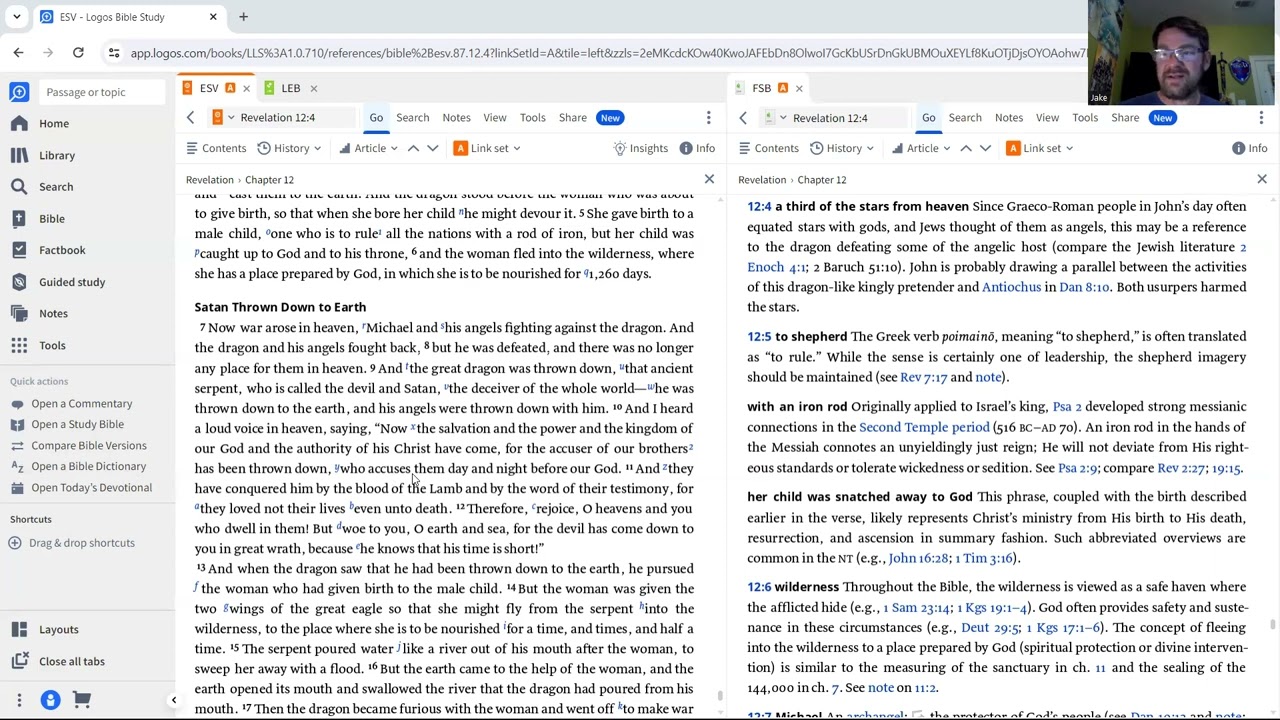This screenshot has width=1280, height=720.
Task: Select the ESV tab
Action: coord(208,88)
